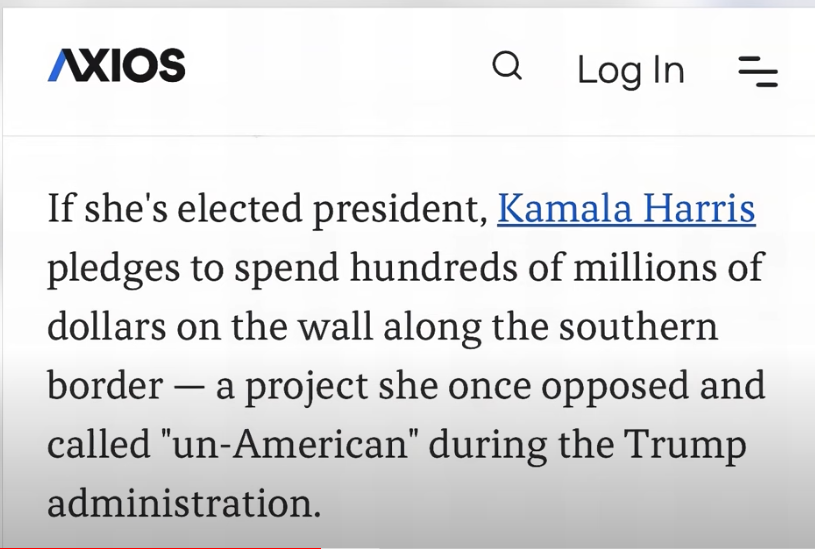Click the word "administration." in the article

[x=184, y=503]
